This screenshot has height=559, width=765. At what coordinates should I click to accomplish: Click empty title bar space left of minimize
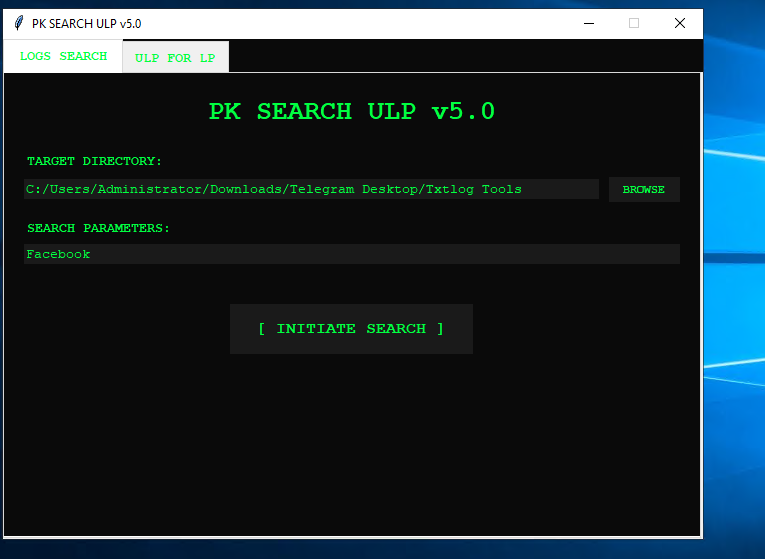[400, 23]
